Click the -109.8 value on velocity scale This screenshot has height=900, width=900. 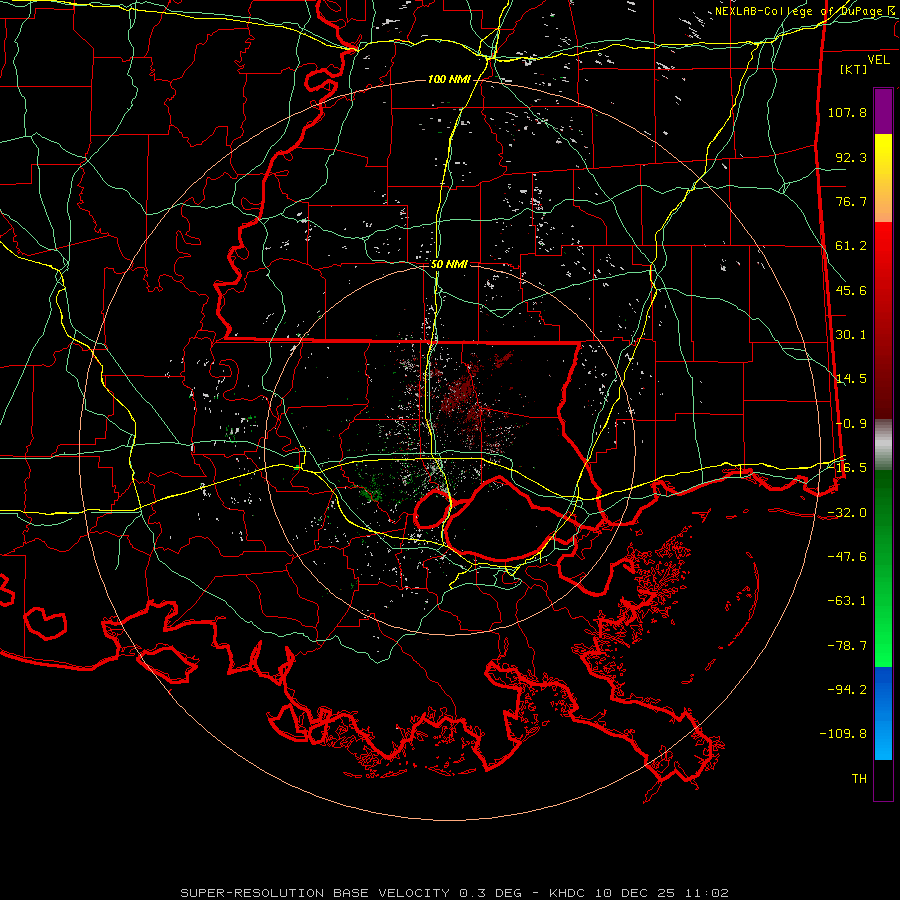coord(843,734)
